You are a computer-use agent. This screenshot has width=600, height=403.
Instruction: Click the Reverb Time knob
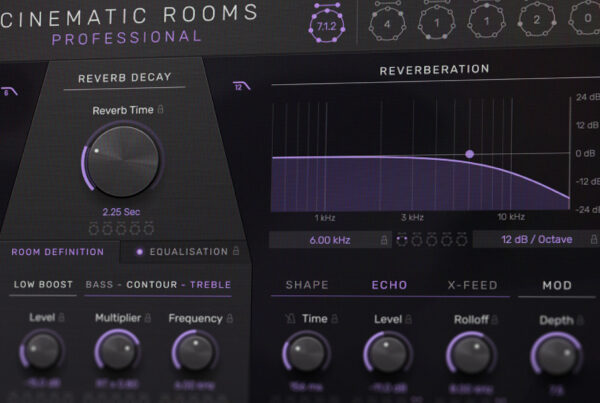pos(123,161)
